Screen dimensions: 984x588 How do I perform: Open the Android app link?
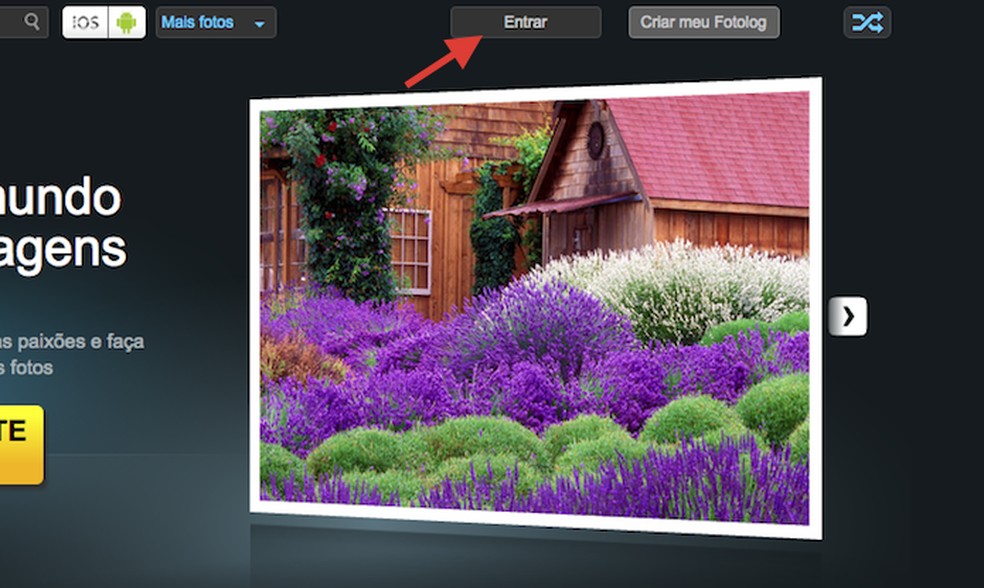click(127, 23)
